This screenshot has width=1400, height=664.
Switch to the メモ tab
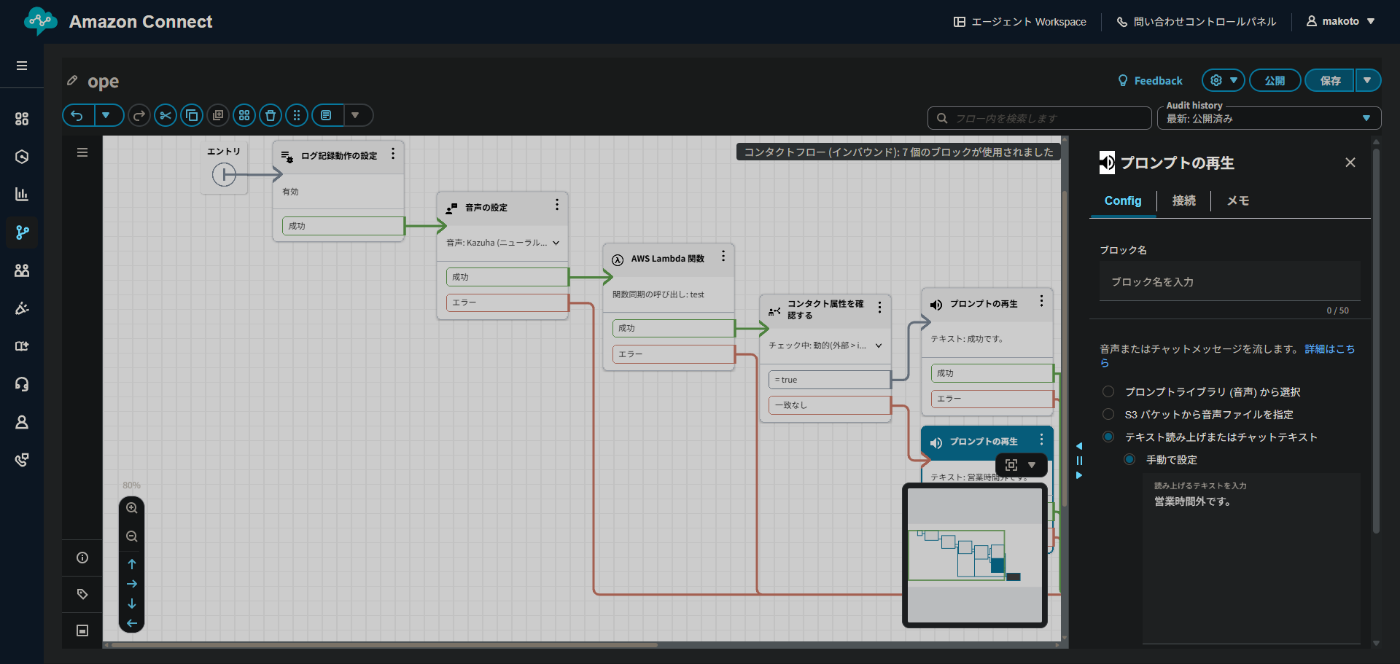click(x=1237, y=201)
